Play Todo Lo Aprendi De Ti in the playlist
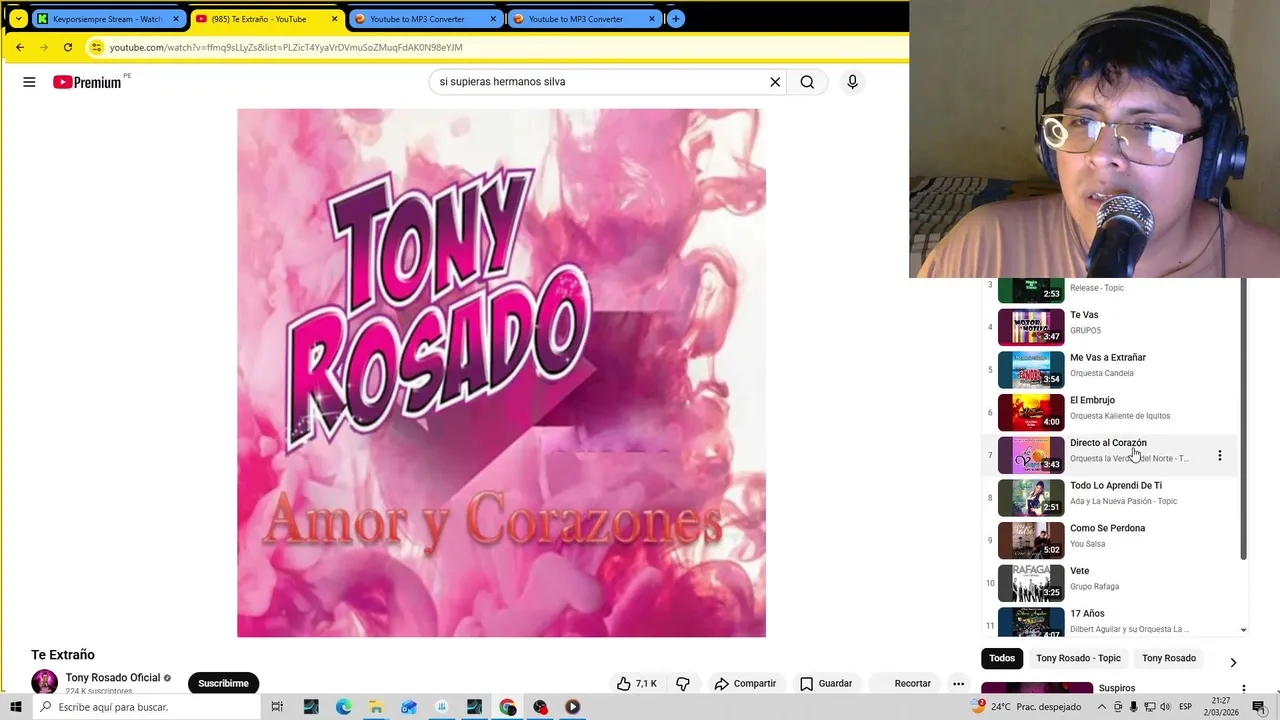Image resolution: width=1280 pixels, height=720 pixels. tap(1110, 498)
